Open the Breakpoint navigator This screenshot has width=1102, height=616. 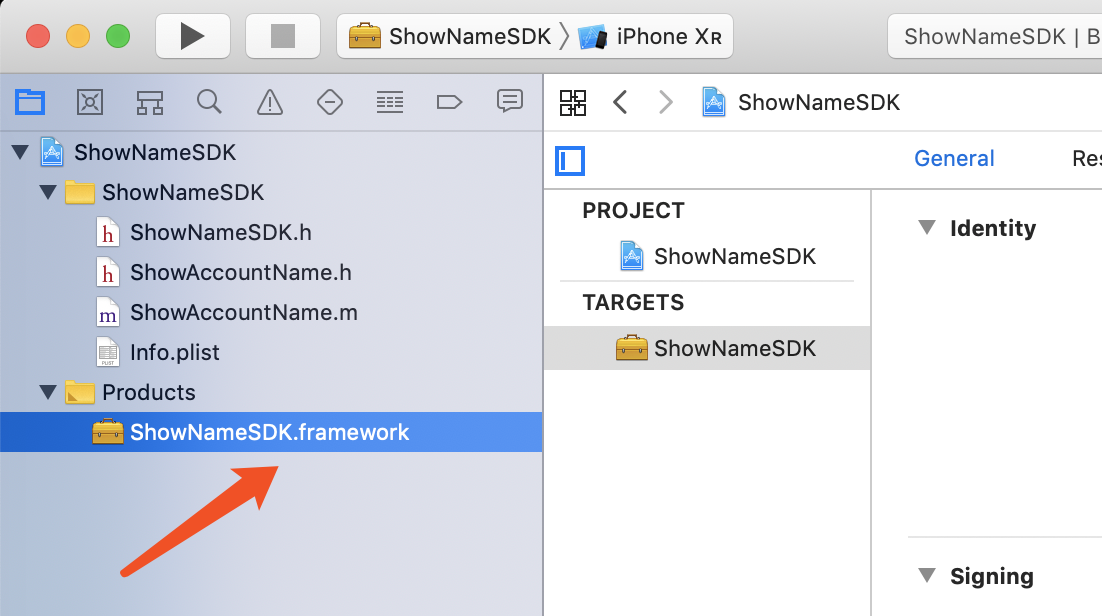pyautogui.click(x=449, y=103)
